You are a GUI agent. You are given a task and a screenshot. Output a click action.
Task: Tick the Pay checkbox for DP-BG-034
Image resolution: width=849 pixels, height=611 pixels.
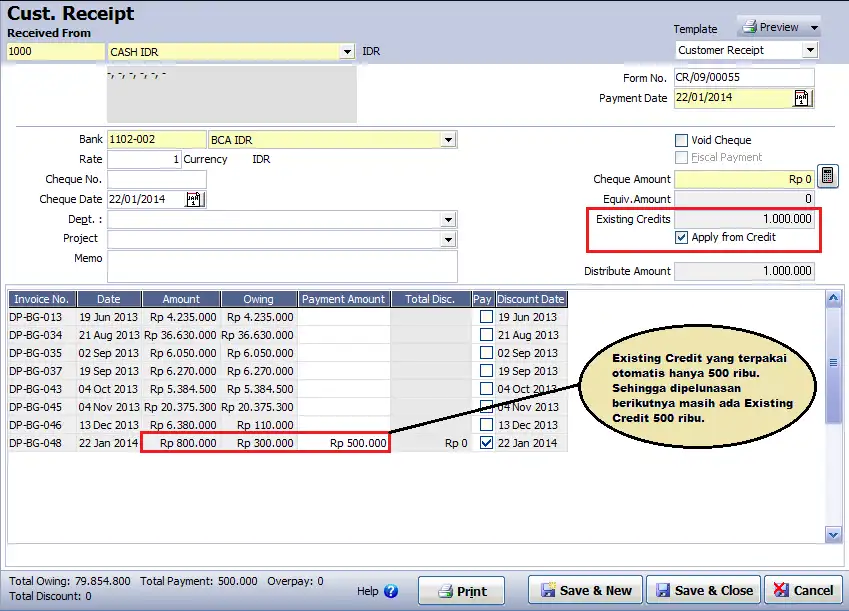[x=486, y=335]
